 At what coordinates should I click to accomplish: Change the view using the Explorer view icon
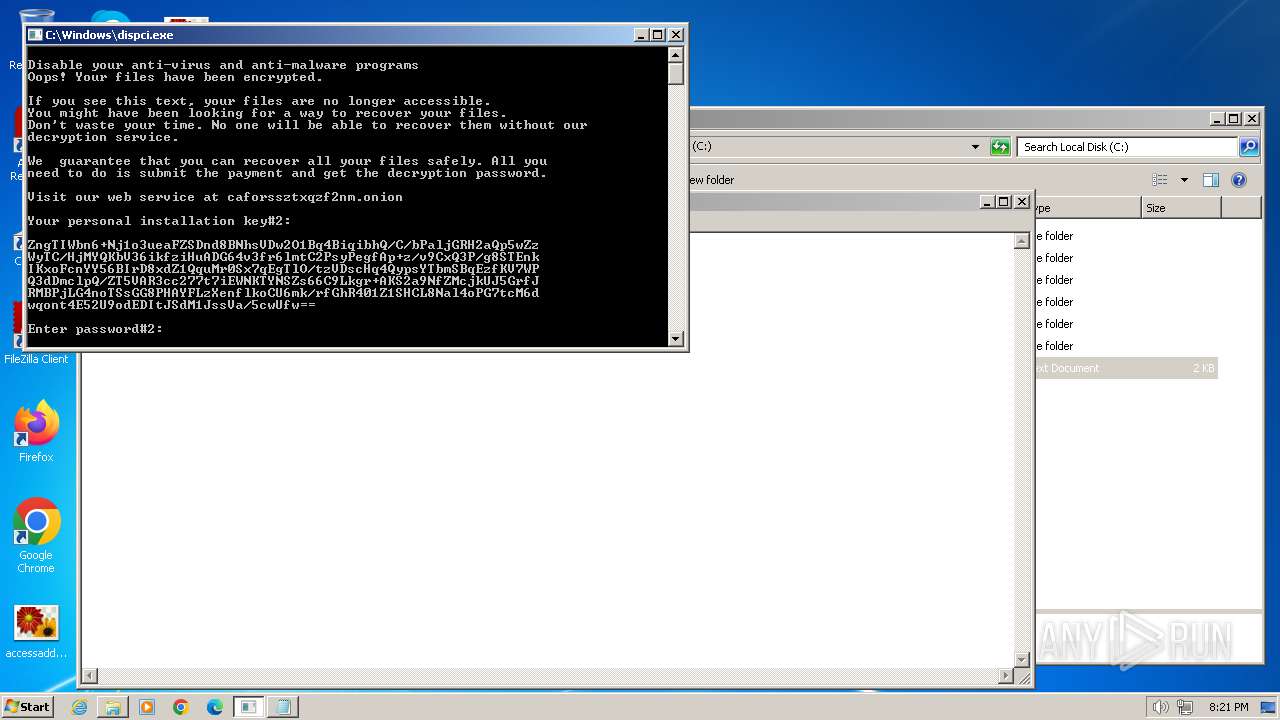click(x=1160, y=180)
